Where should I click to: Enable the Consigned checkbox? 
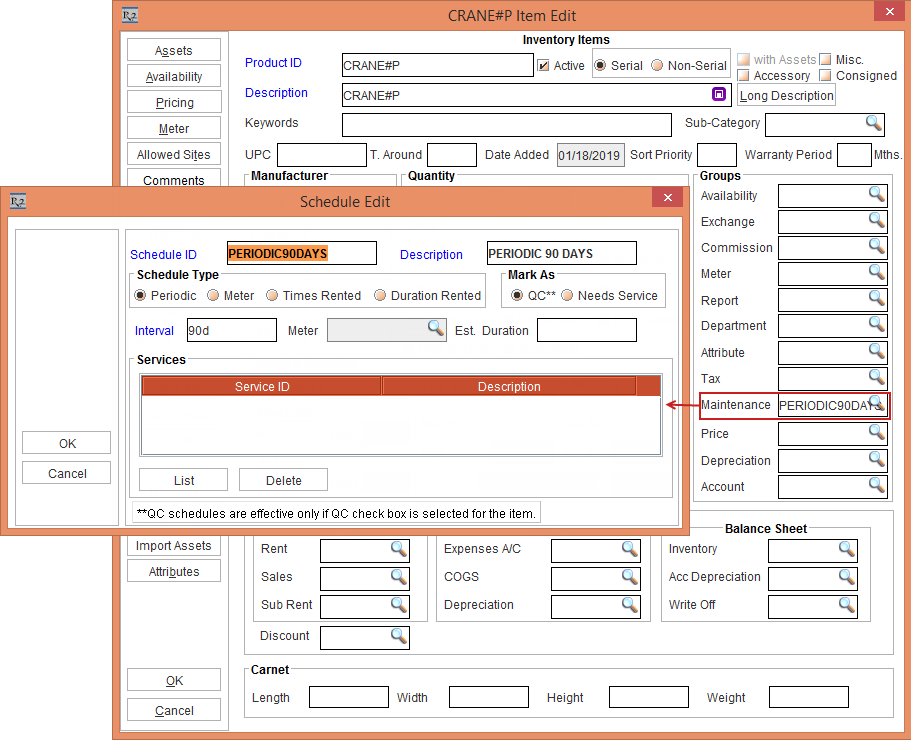coord(826,76)
